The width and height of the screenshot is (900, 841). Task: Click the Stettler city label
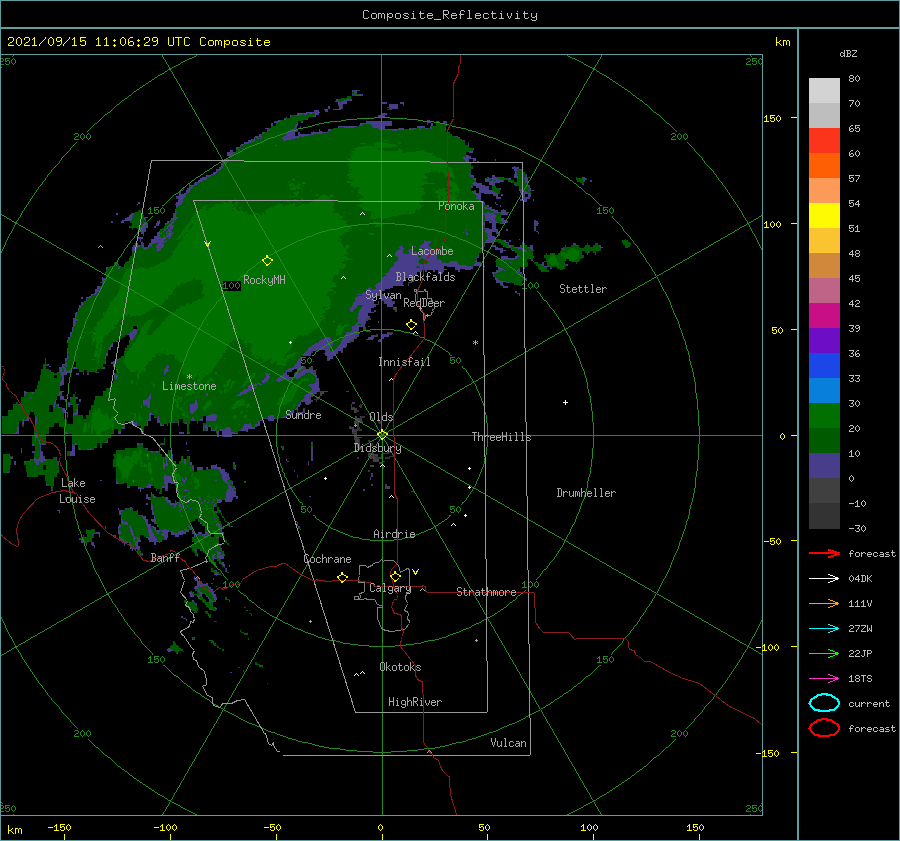point(583,289)
